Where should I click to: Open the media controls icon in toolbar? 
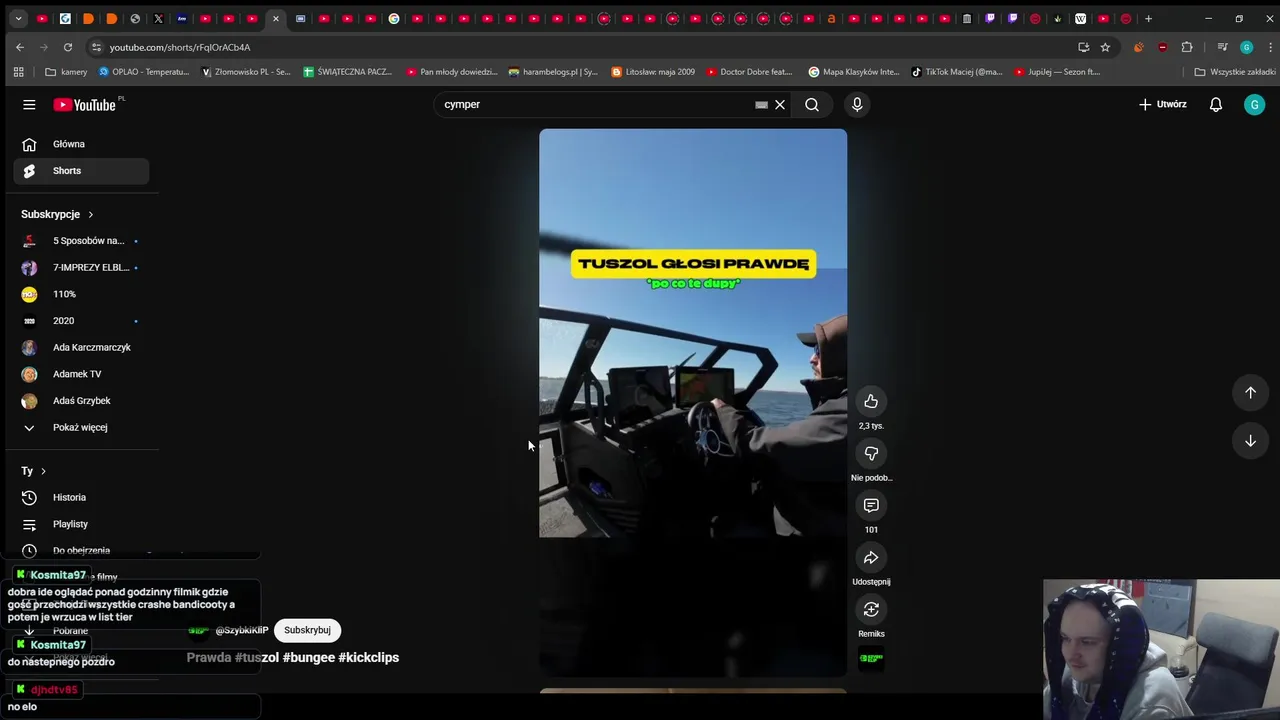tap(1222, 47)
